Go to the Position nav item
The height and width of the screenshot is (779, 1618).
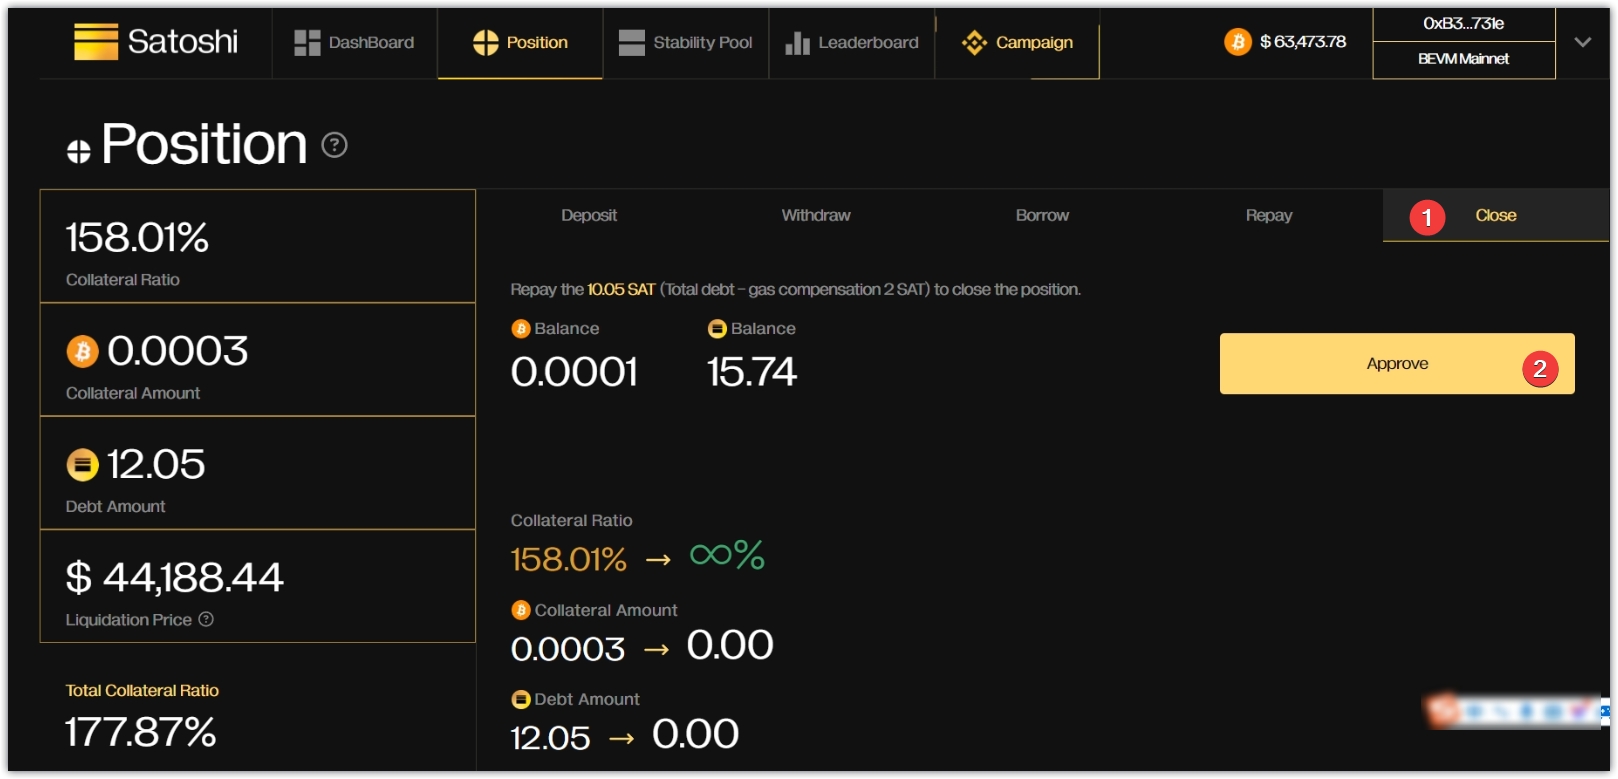click(x=520, y=43)
